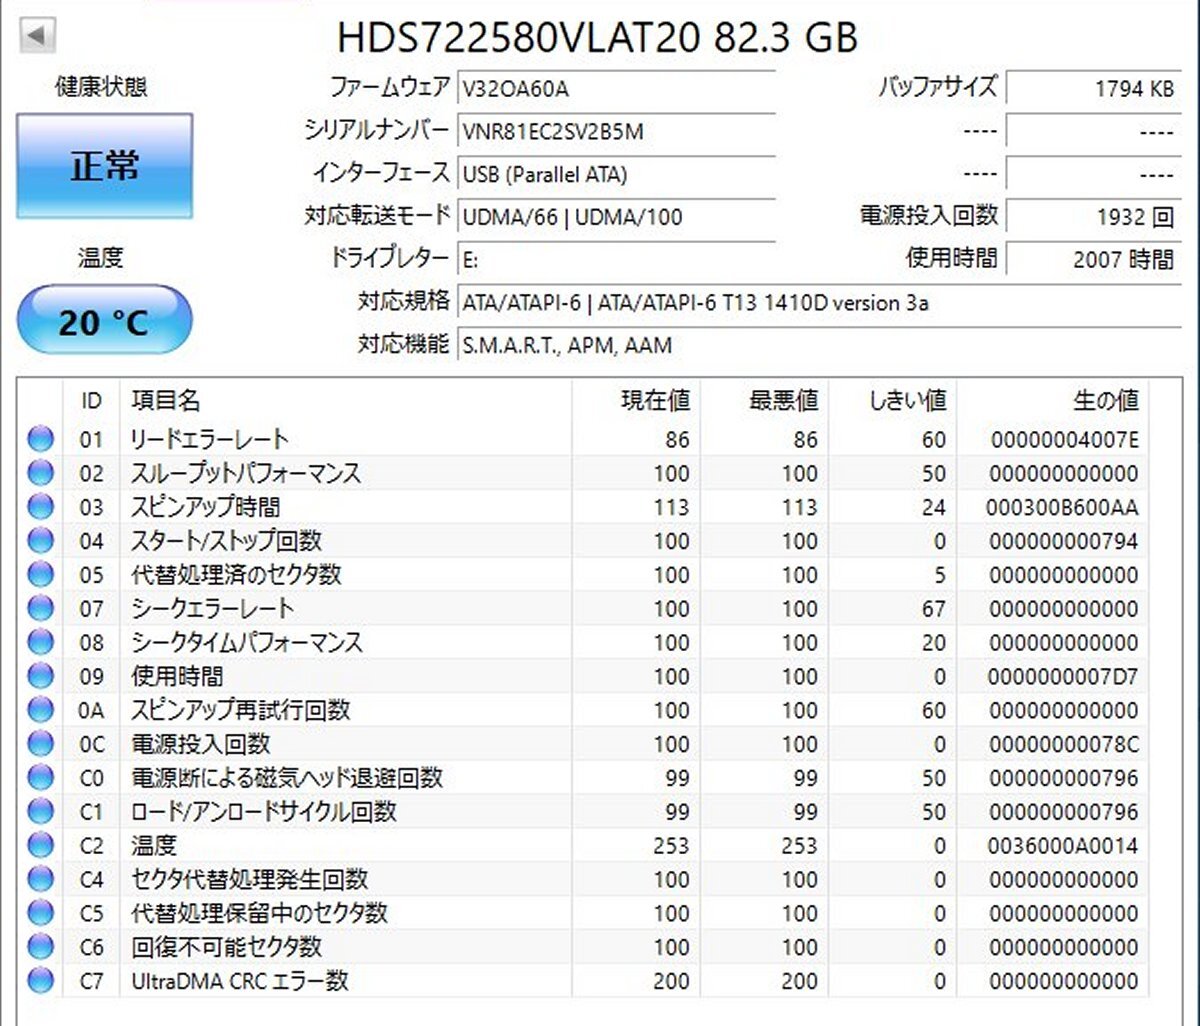This screenshot has width=1200, height=1026.
Task: Click raw value 000300B600AA
Action: click(1061, 508)
